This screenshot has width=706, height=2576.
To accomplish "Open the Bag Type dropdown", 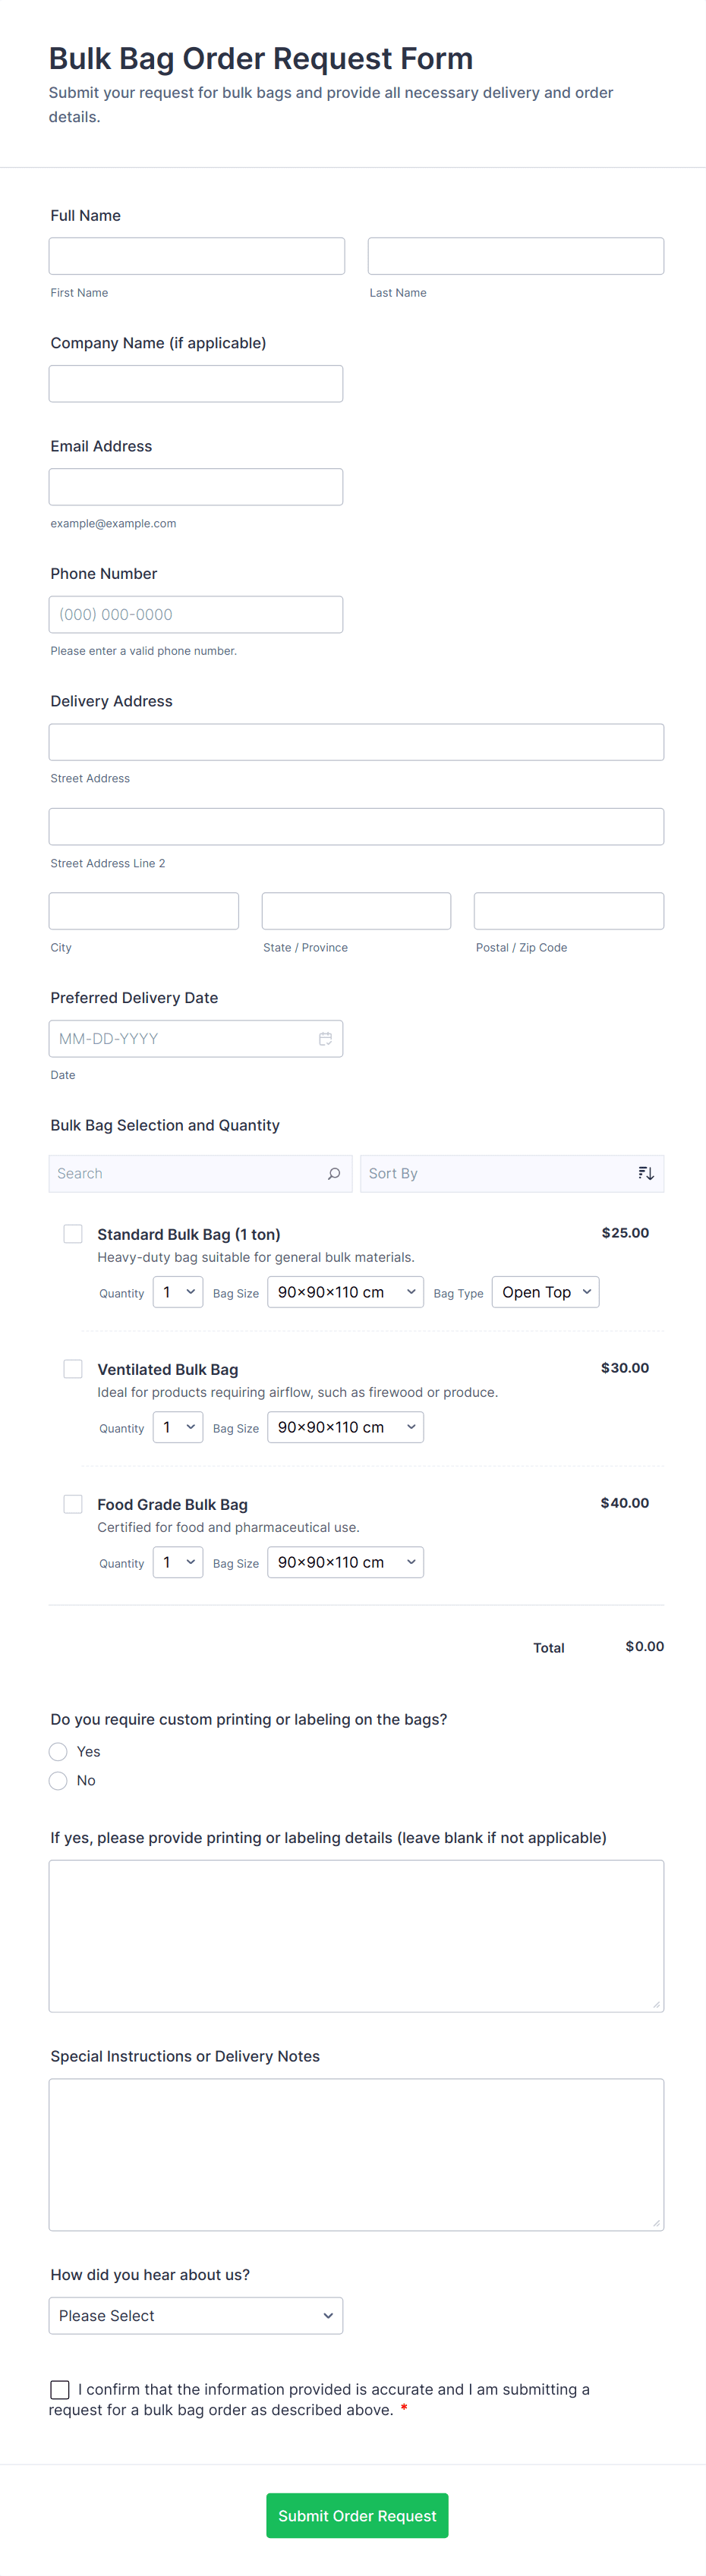I will point(545,1292).
